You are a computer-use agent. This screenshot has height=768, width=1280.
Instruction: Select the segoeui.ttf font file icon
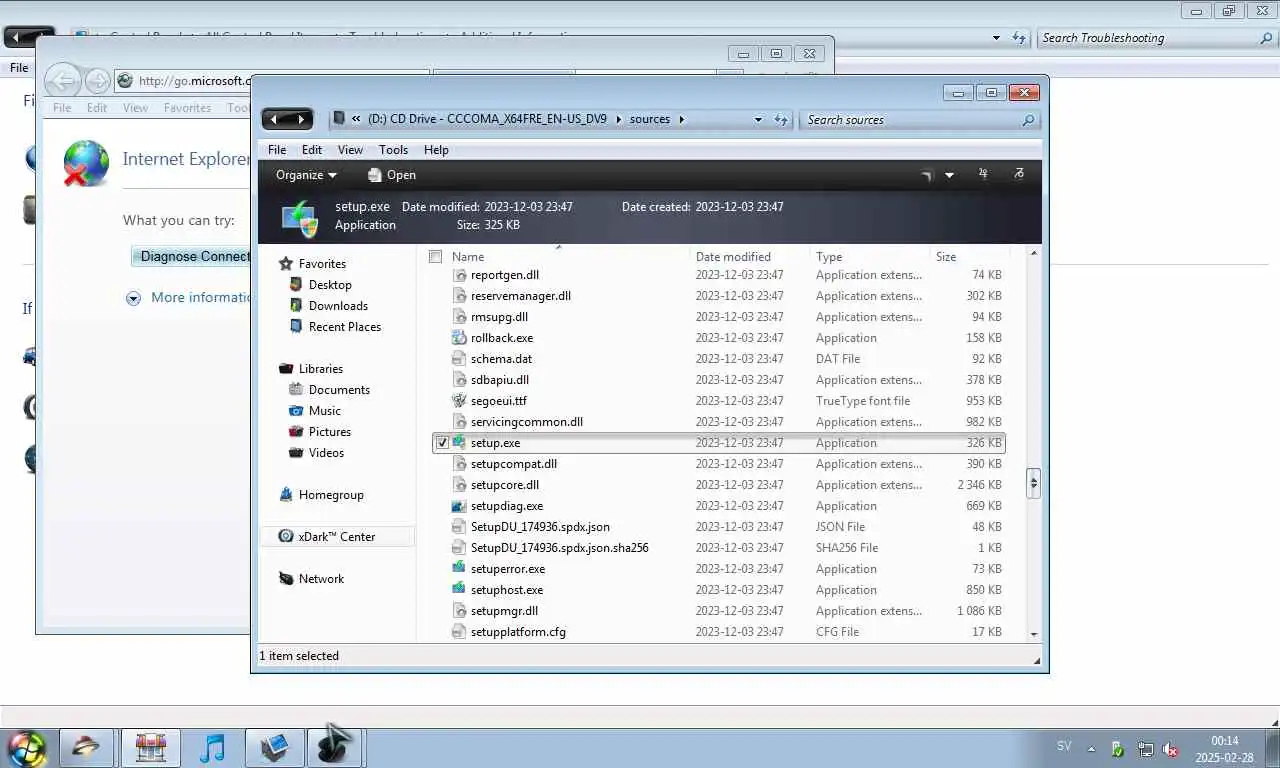point(459,400)
